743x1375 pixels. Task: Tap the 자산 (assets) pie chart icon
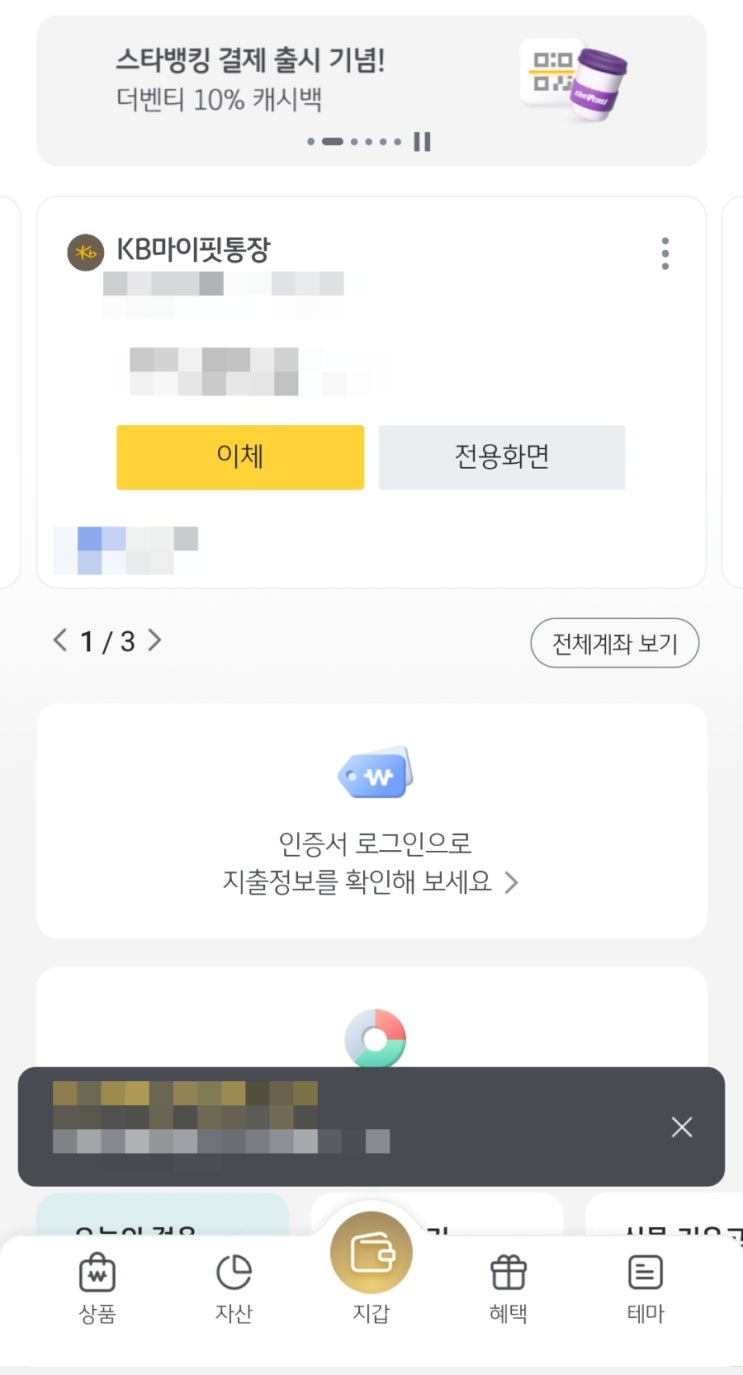[234, 1273]
